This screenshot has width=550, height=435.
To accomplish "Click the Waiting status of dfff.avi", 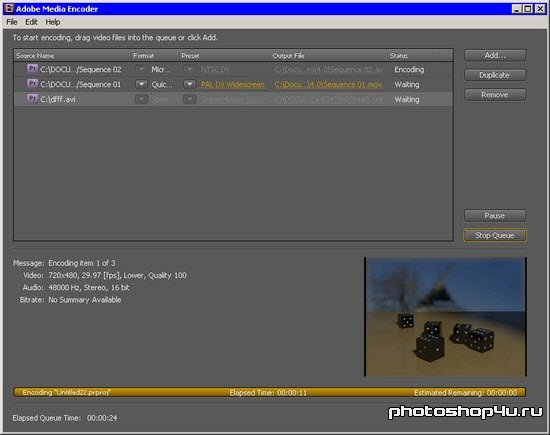I will click(x=407, y=100).
